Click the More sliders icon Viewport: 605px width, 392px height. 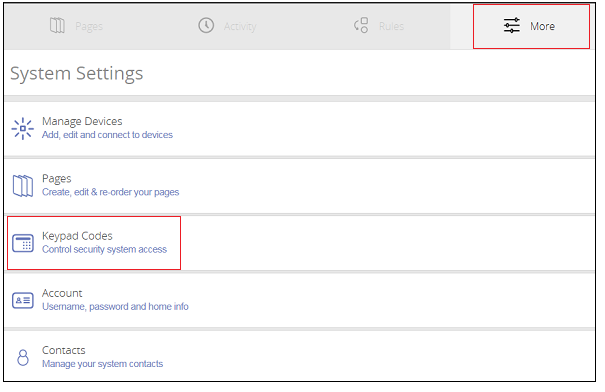[x=512, y=25]
